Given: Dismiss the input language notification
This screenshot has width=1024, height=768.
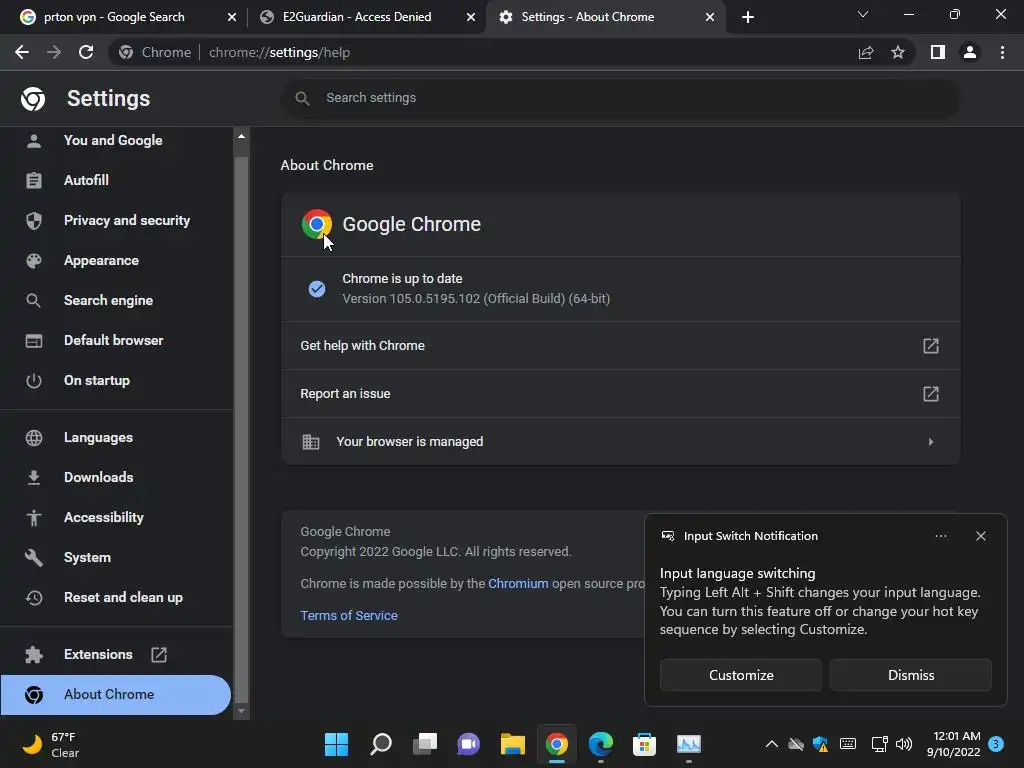Looking at the screenshot, I should click(x=910, y=675).
